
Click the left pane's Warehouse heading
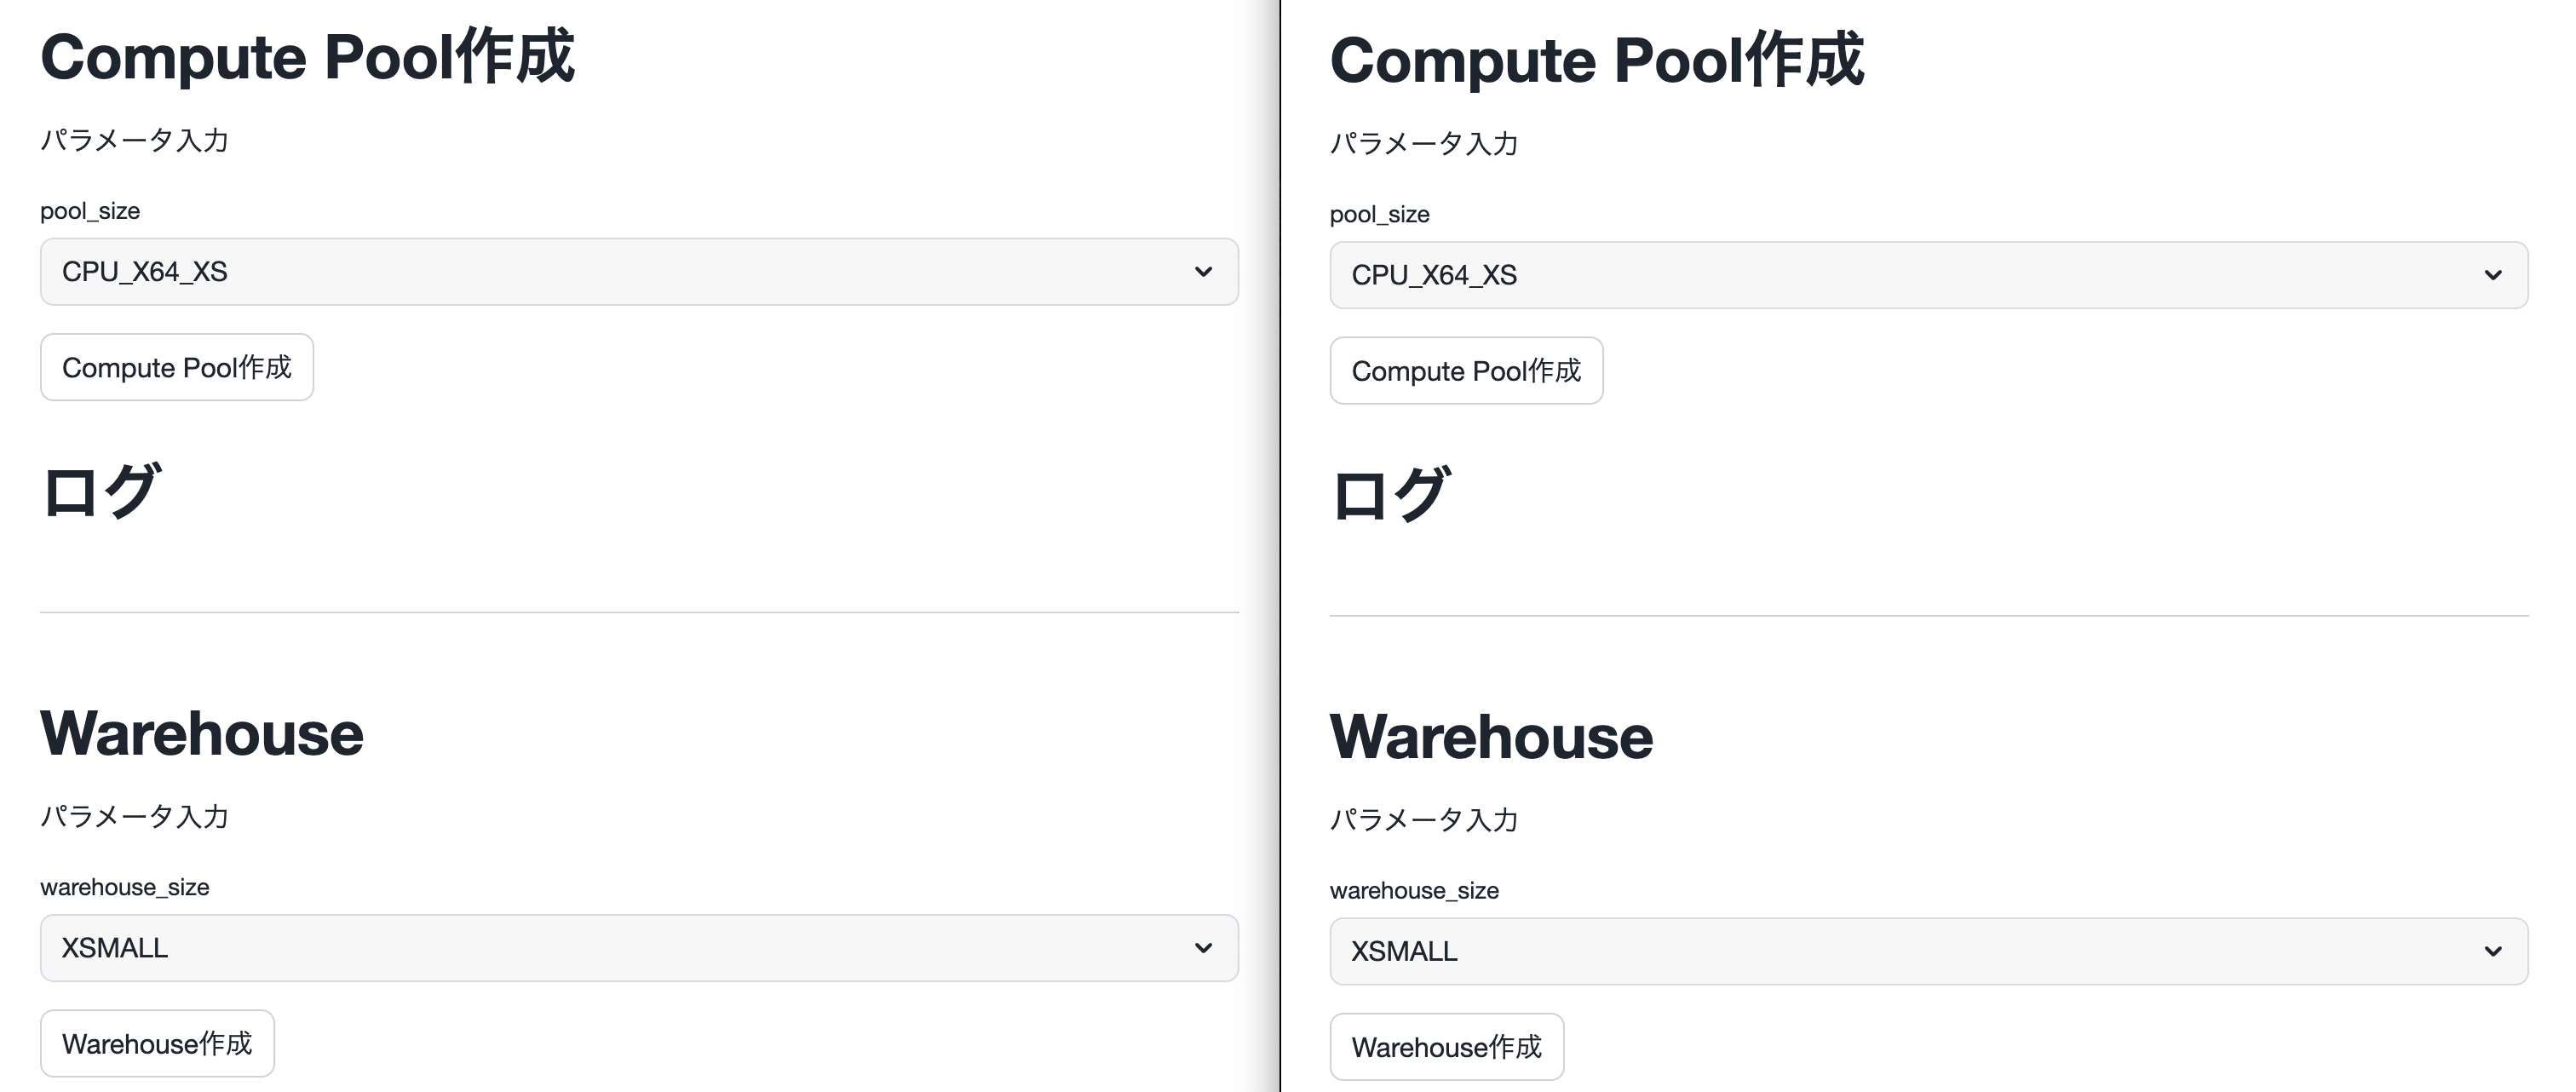202,734
